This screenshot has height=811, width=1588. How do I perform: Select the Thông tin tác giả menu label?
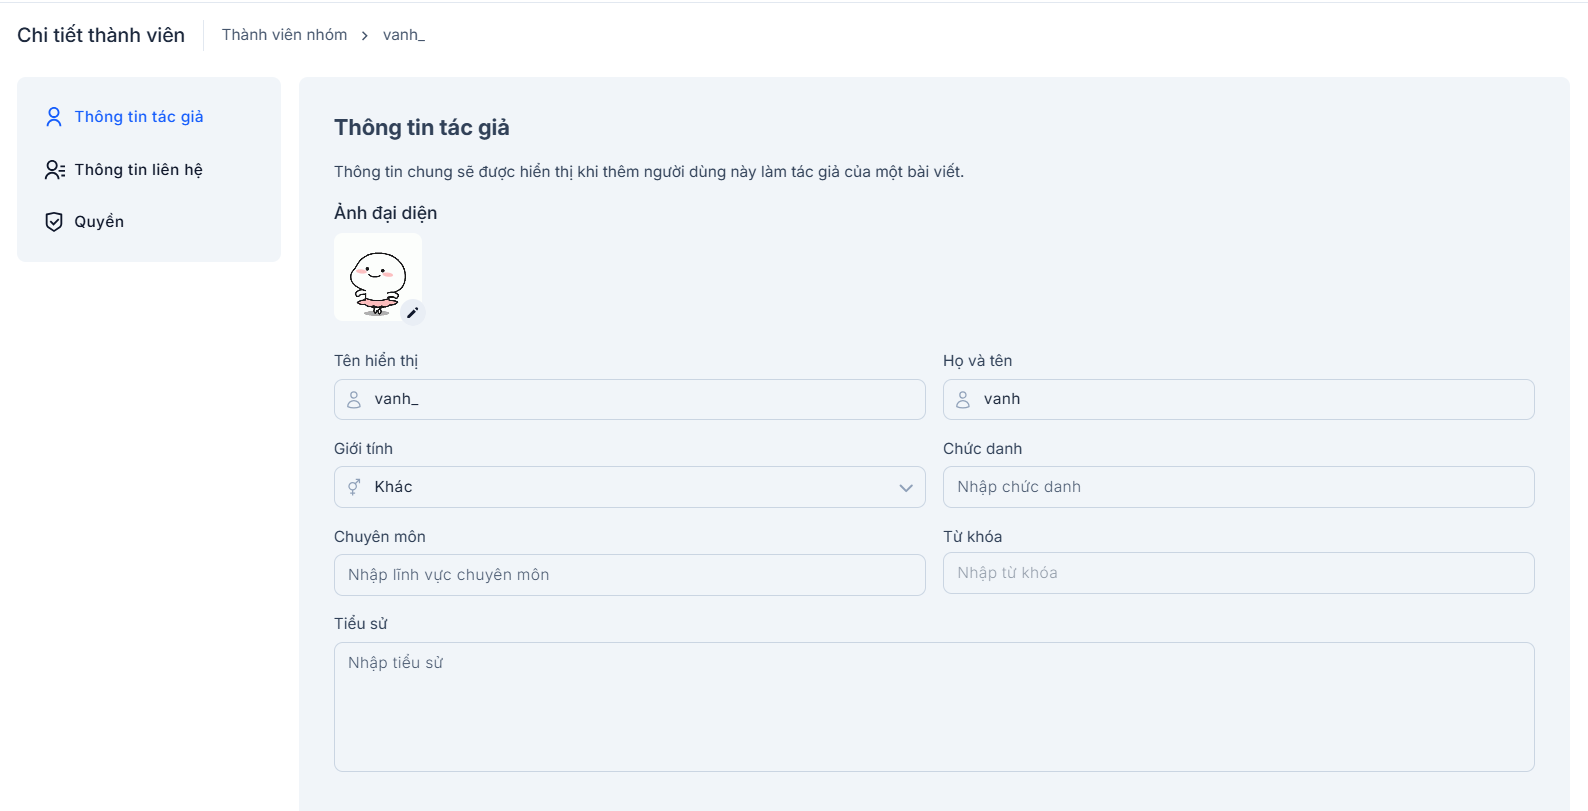pos(139,117)
